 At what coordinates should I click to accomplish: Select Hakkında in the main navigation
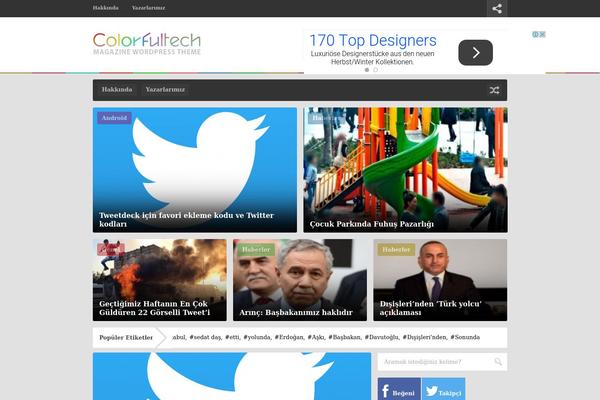[x=117, y=90]
